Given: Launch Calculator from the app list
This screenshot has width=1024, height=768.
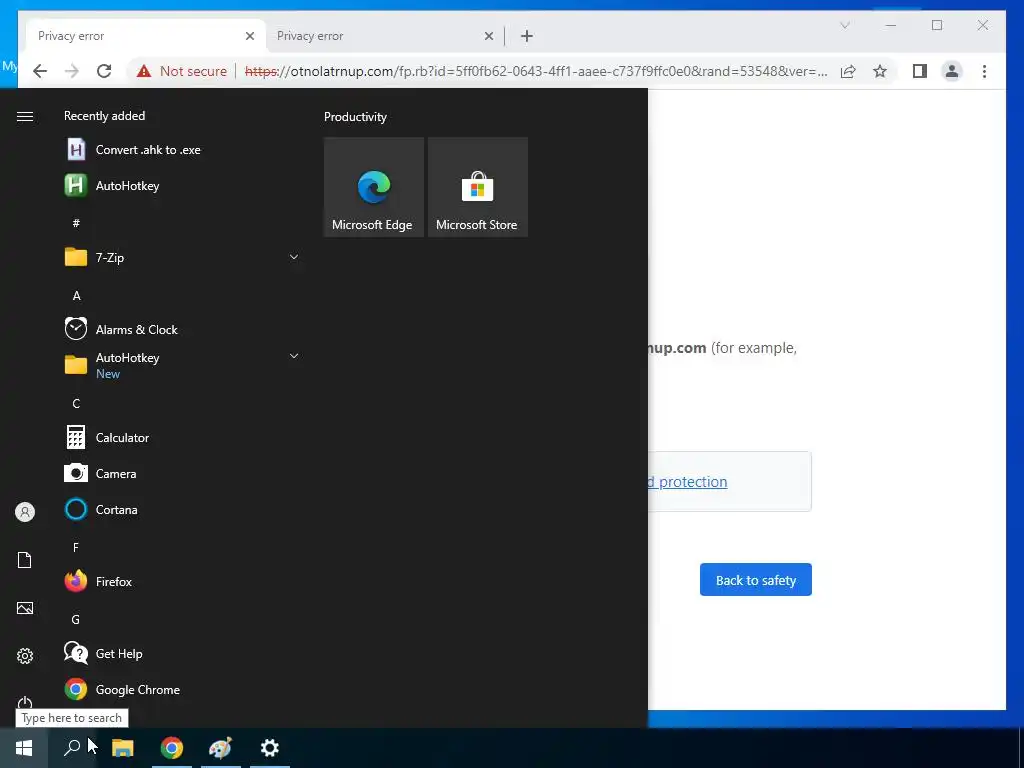Looking at the screenshot, I should [x=182, y=438].
